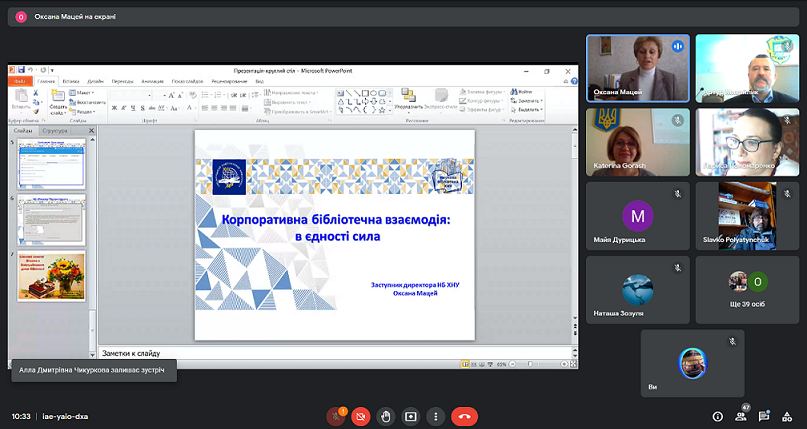
Task: Click the Файл tab in PowerPoint
Action: pyautogui.click(x=20, y=81)
